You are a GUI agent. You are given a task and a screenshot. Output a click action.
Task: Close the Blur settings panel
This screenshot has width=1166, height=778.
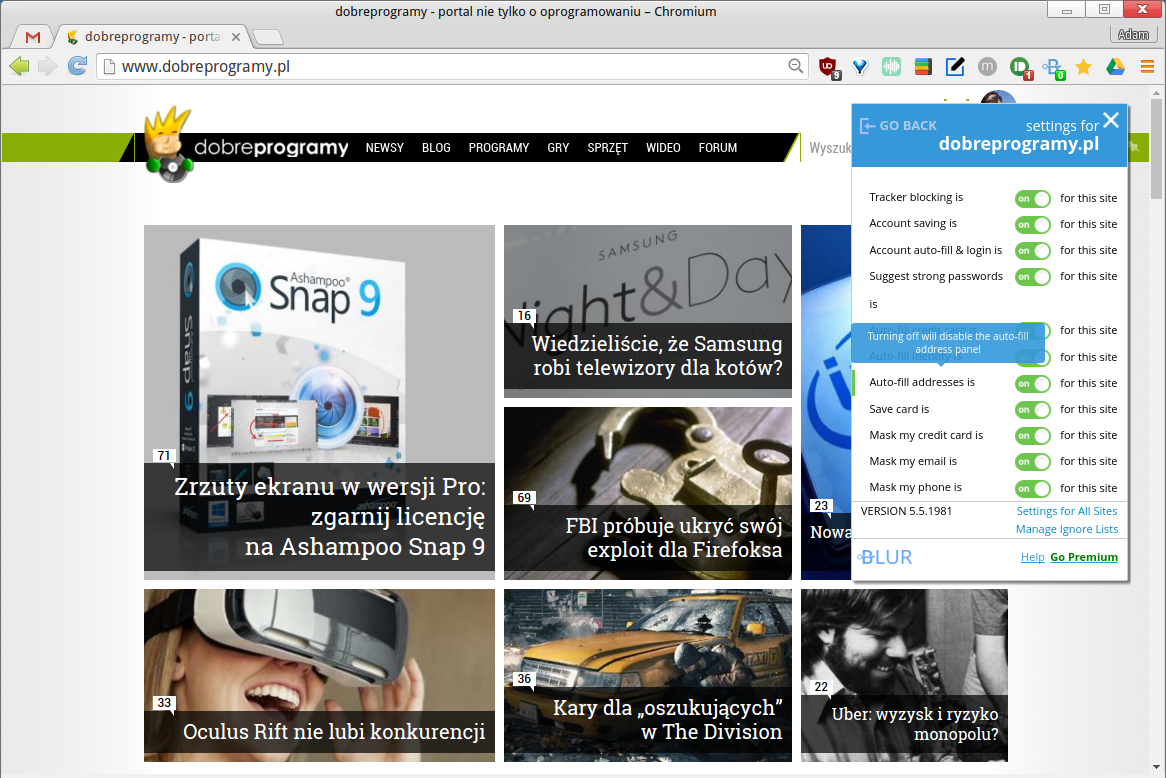pos(1111,120)
